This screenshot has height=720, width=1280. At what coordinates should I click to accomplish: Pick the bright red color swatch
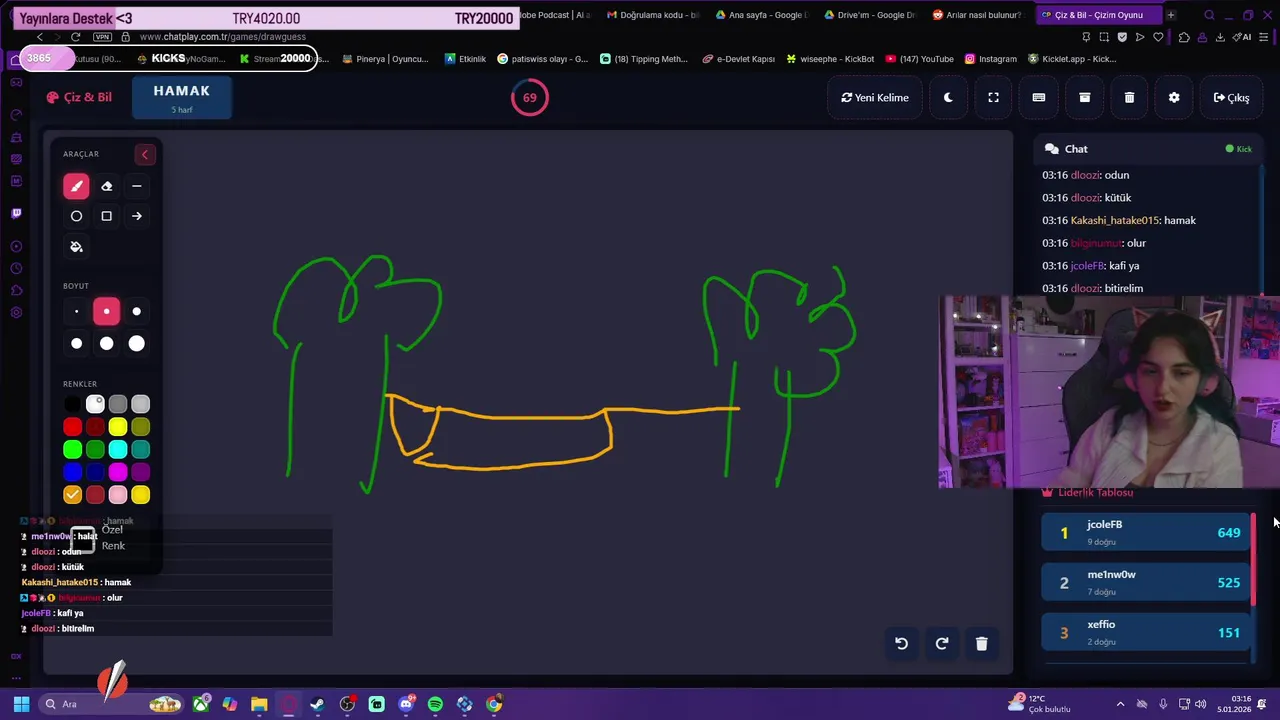tap(72, 427)
